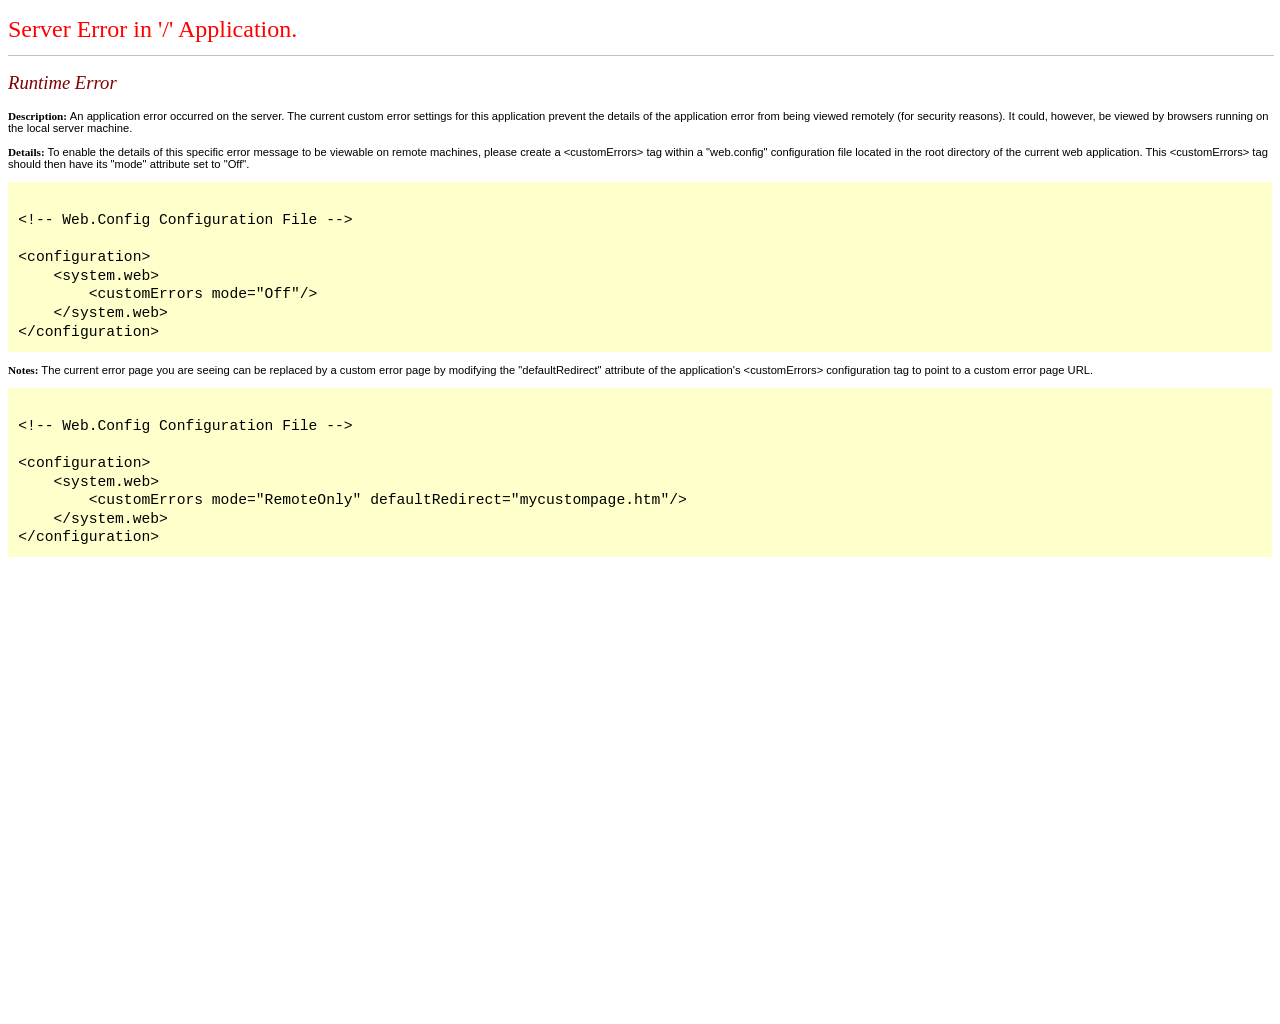This screenshot has height=1024, width=1280.
Task: Click the closing </configuration> tag in second code block
Action: (x=88, y=537)
